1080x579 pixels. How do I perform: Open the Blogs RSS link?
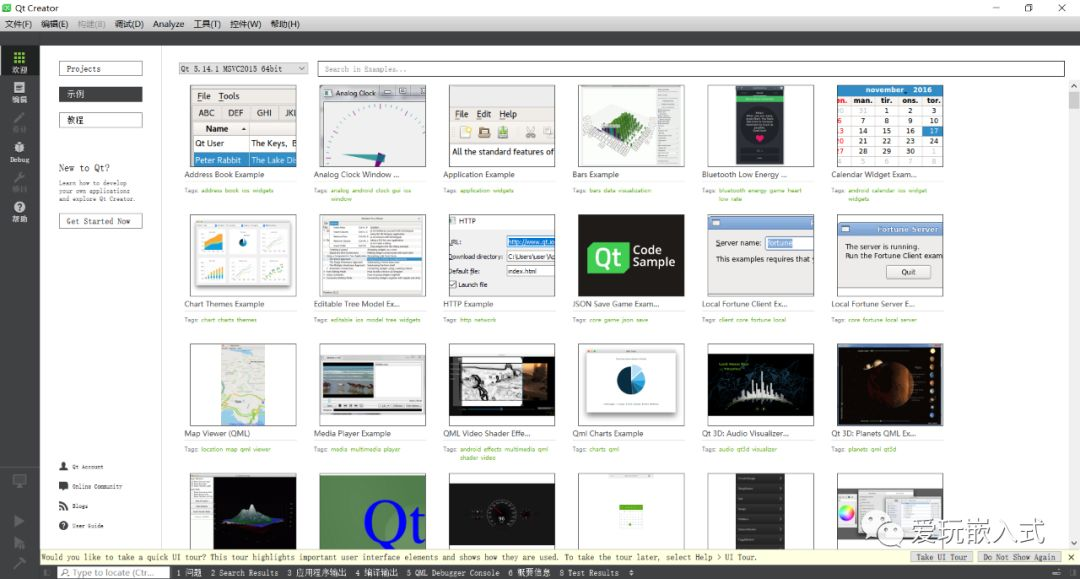point(74,506)
